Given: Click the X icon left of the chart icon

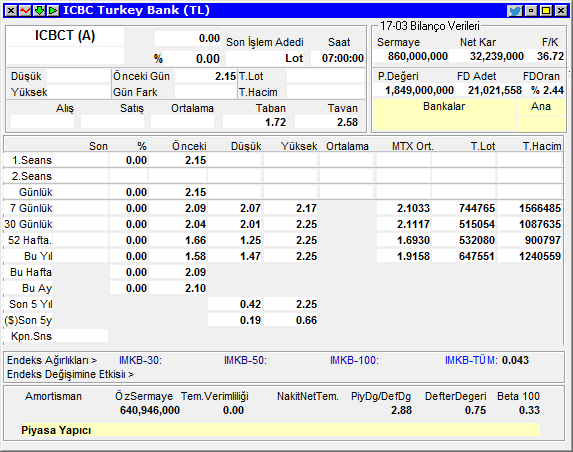Looking at the screenshot, I should coord(11,11).
